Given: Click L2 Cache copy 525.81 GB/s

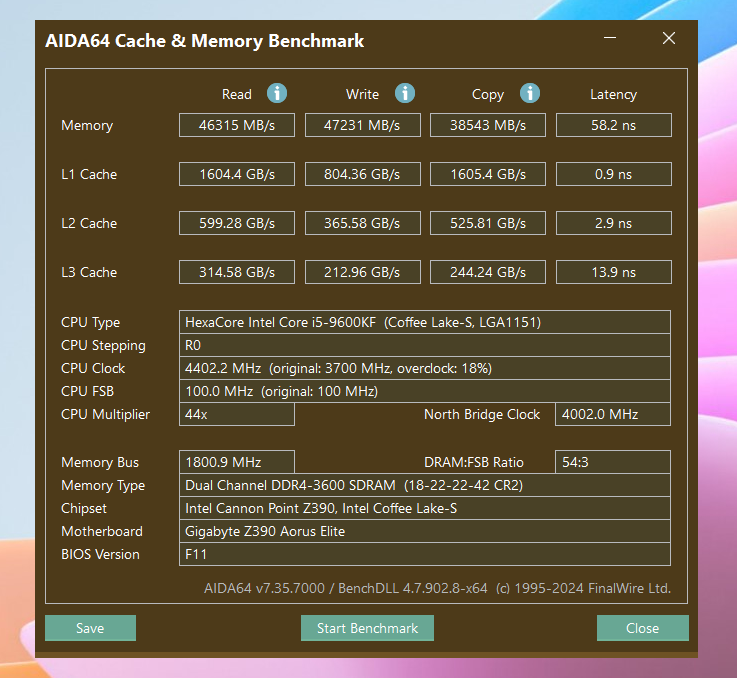Looking at the screenshot, I should 488,223.
